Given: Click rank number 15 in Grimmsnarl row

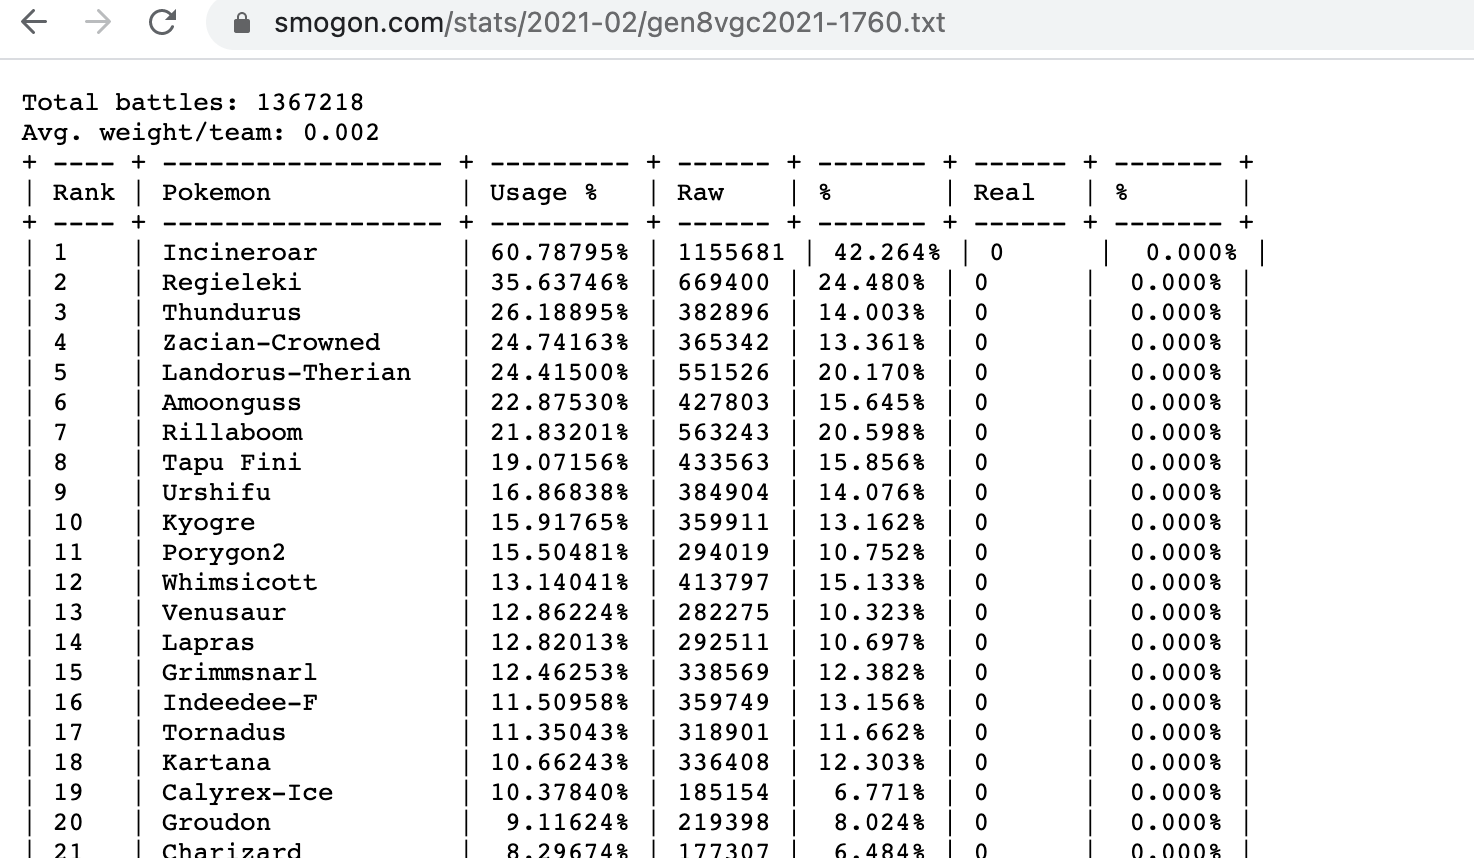Looking at the screenshot, I should (68, 672).
